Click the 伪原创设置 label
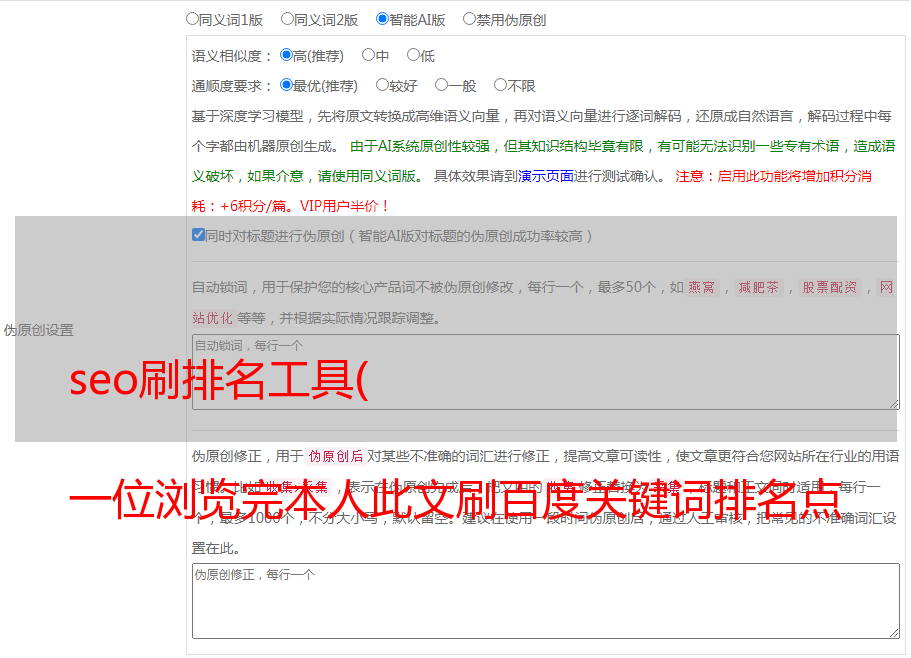Viewport: 911px width, 658px height. point(39,330)
